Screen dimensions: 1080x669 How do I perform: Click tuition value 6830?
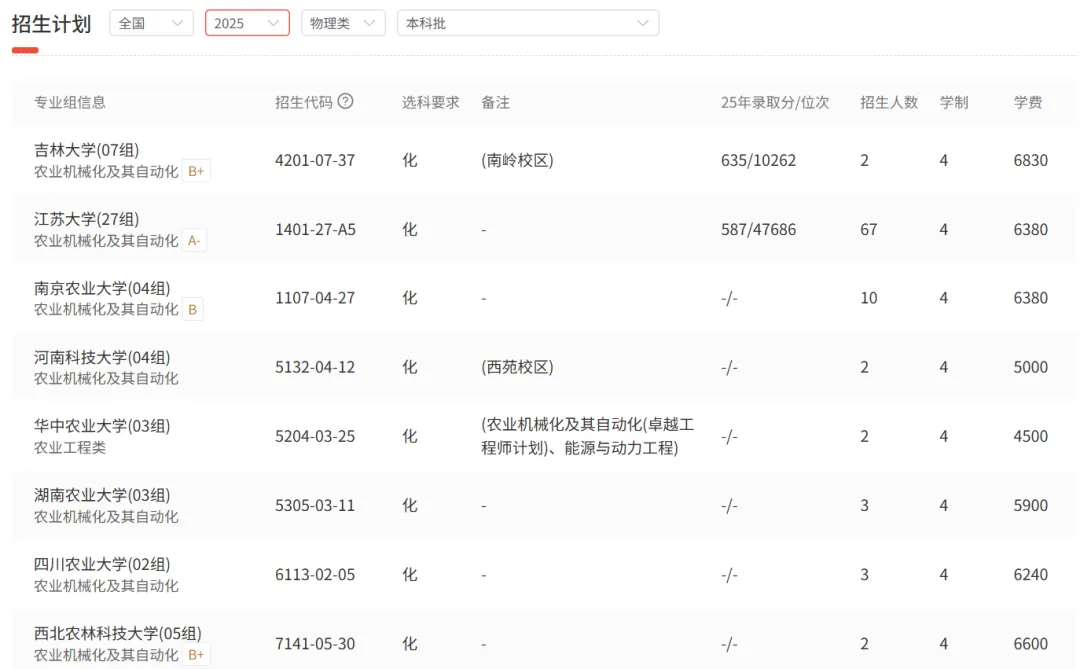1030,160
